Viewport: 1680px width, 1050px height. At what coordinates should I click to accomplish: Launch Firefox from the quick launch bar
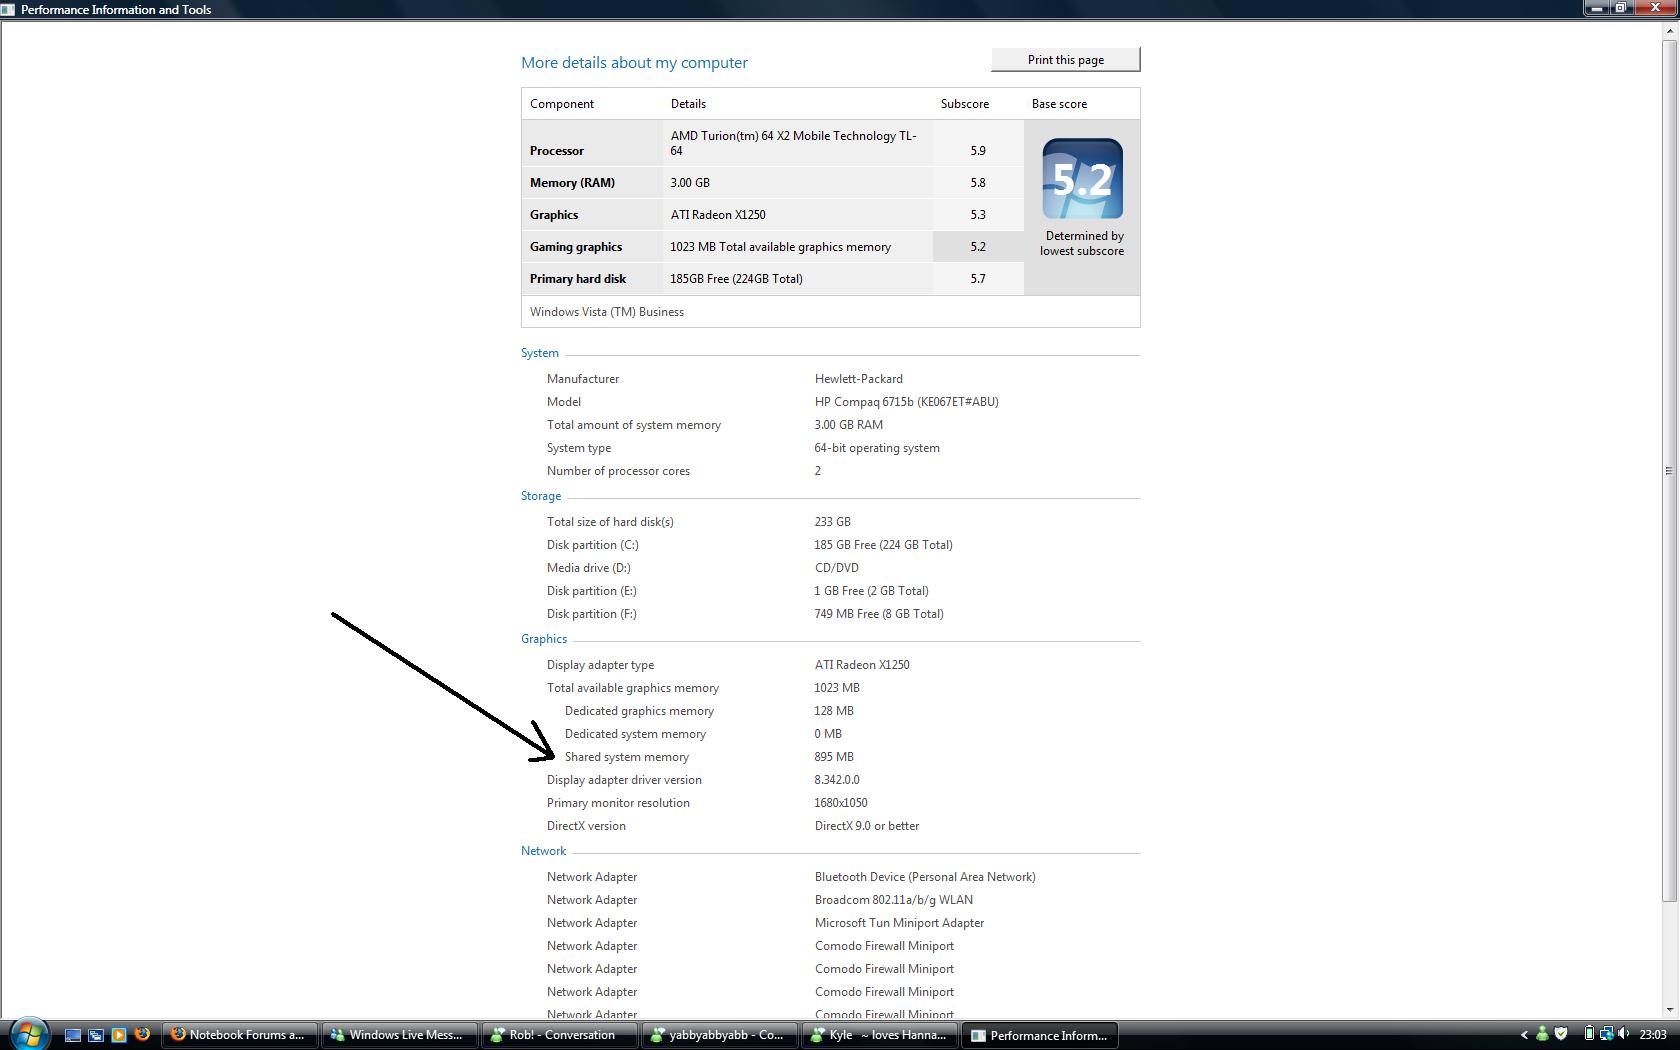point(142,1035)
